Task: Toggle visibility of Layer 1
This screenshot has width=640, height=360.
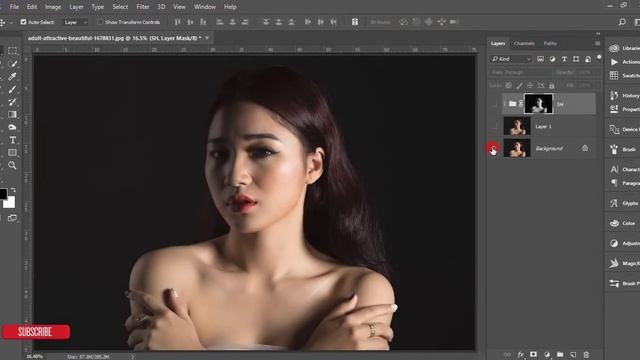Action: pos(494,127)
